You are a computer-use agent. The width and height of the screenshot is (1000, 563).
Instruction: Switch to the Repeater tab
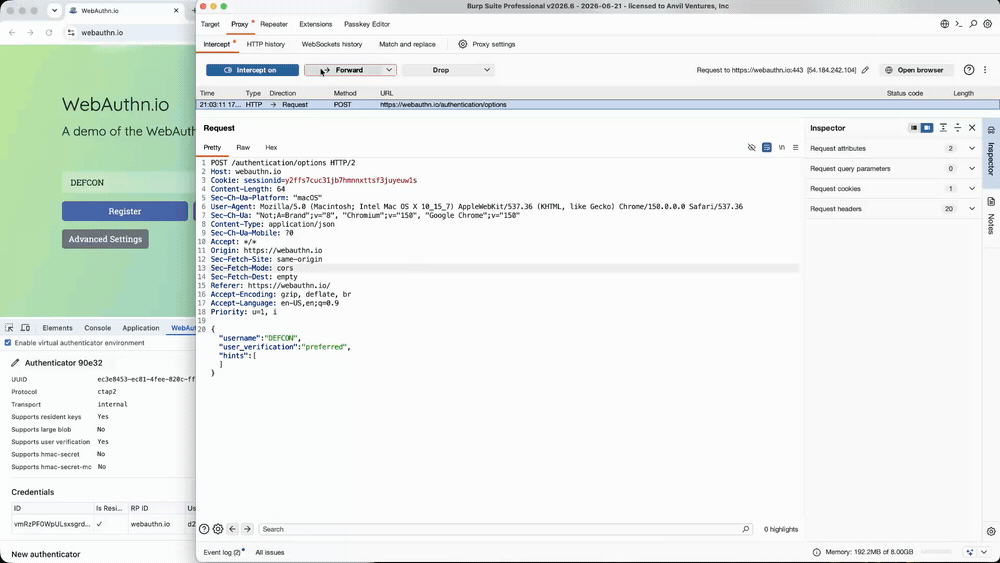click(274, 24)
